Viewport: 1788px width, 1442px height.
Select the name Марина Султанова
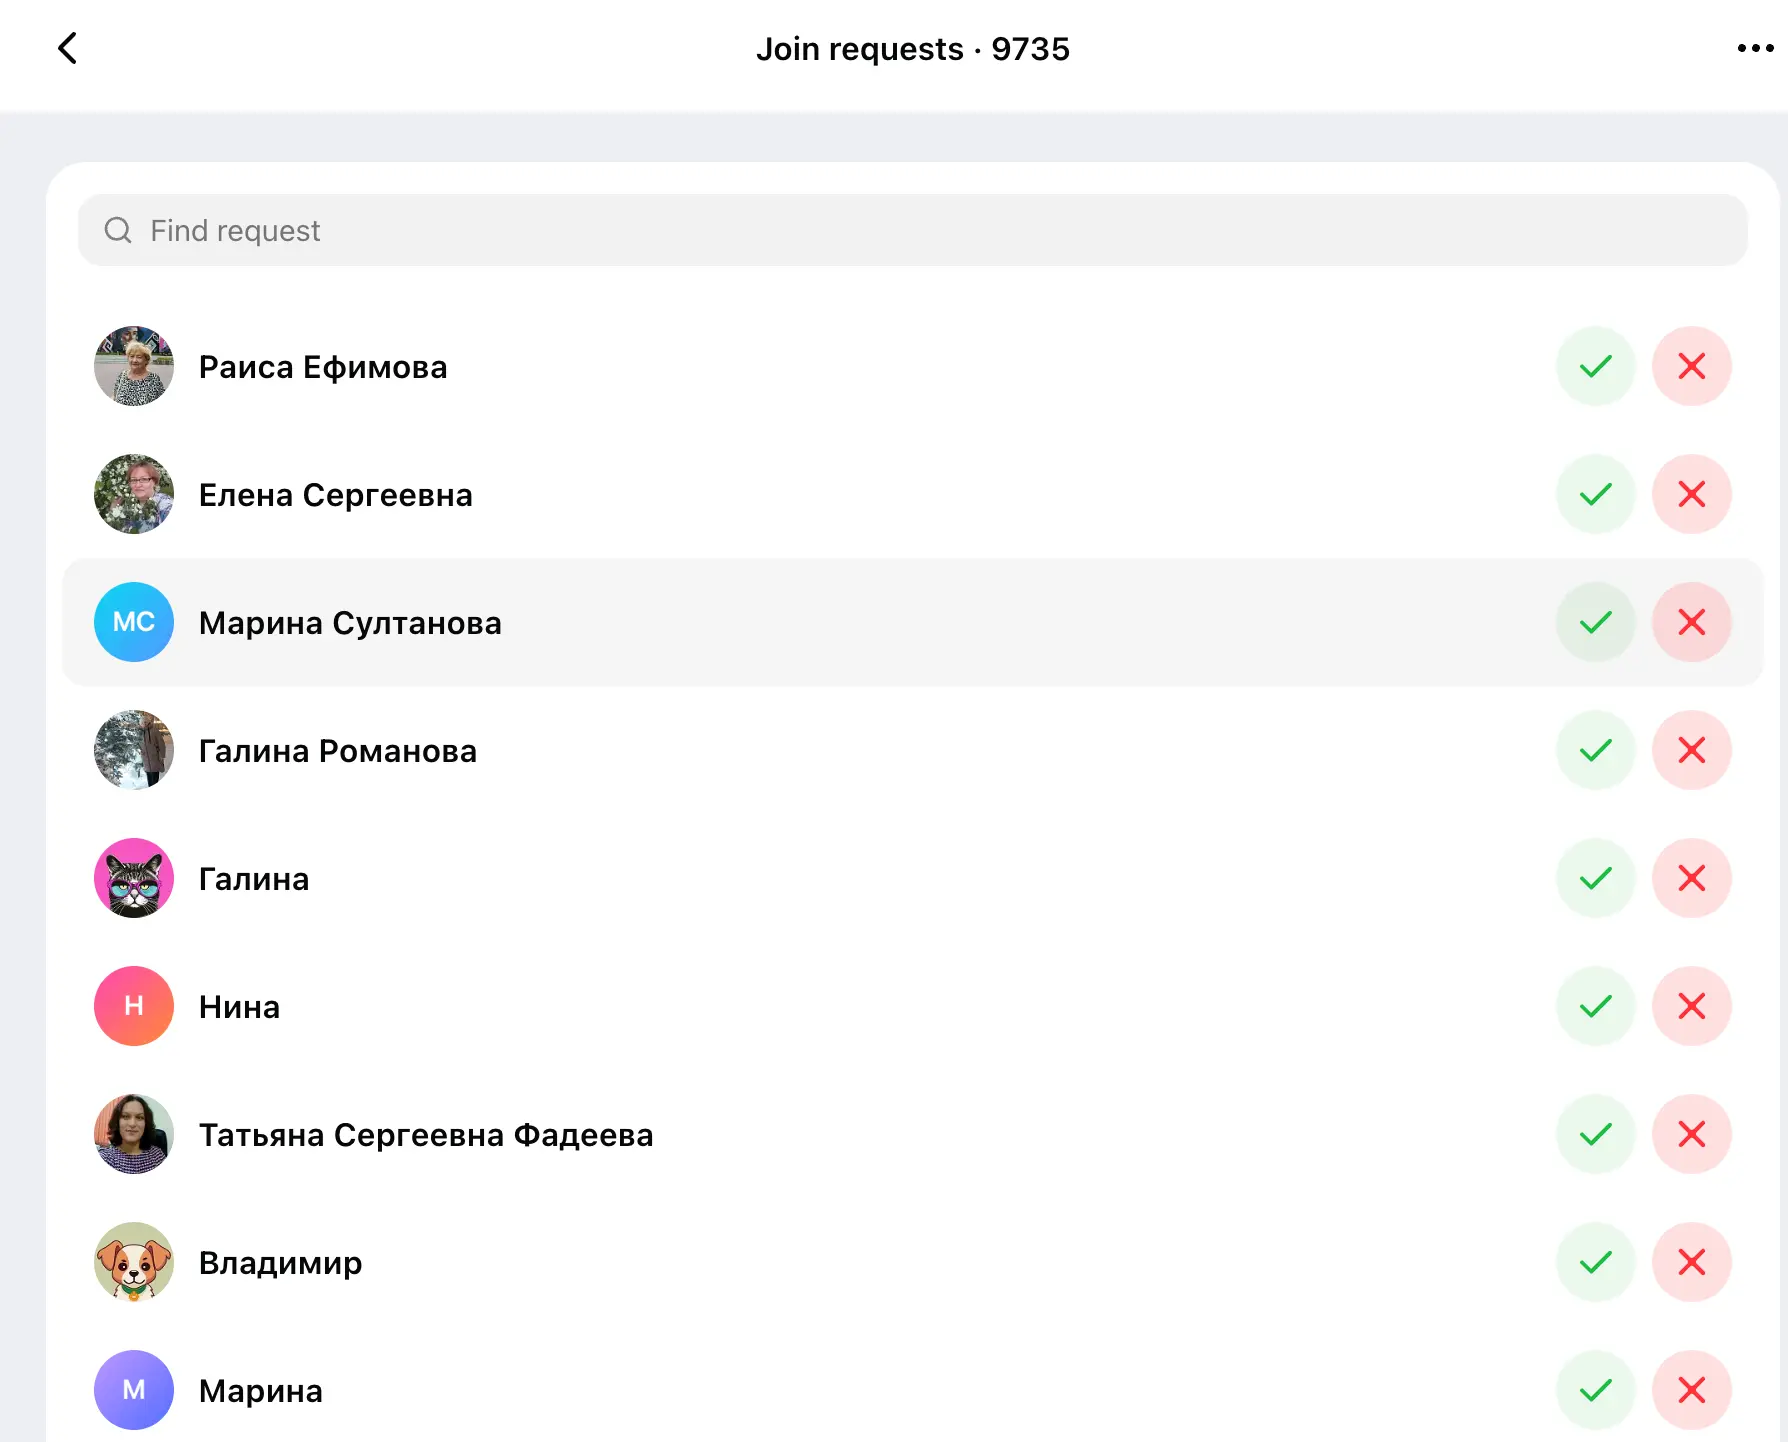click(x=350, y=623)
